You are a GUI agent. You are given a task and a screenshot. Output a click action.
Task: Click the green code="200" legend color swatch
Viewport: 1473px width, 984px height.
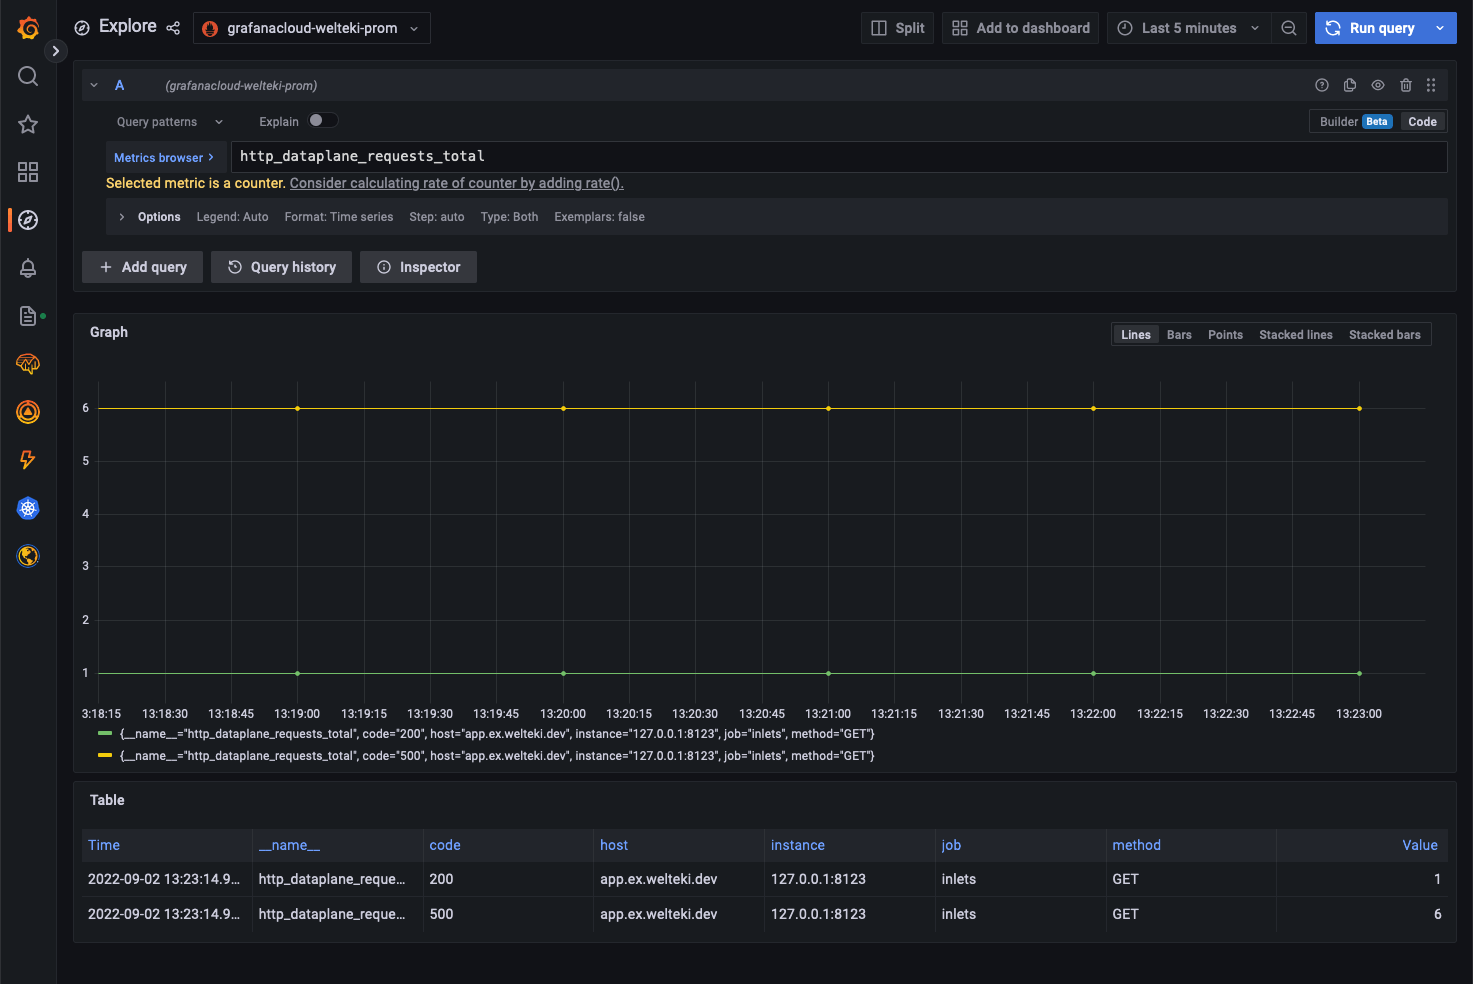105,733
